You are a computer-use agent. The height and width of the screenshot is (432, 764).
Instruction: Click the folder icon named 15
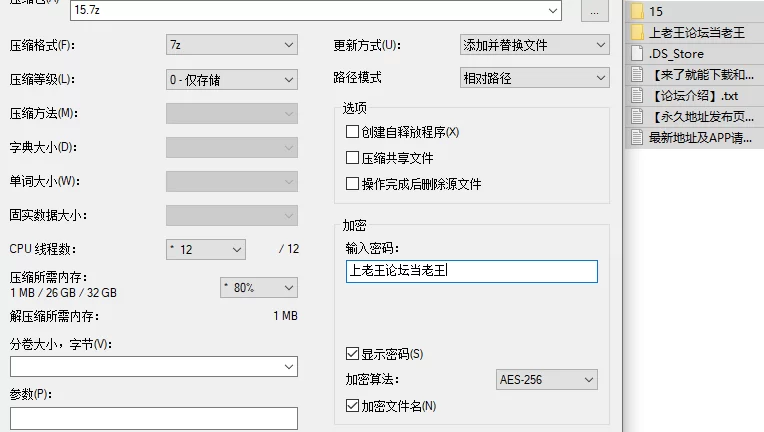637,12
